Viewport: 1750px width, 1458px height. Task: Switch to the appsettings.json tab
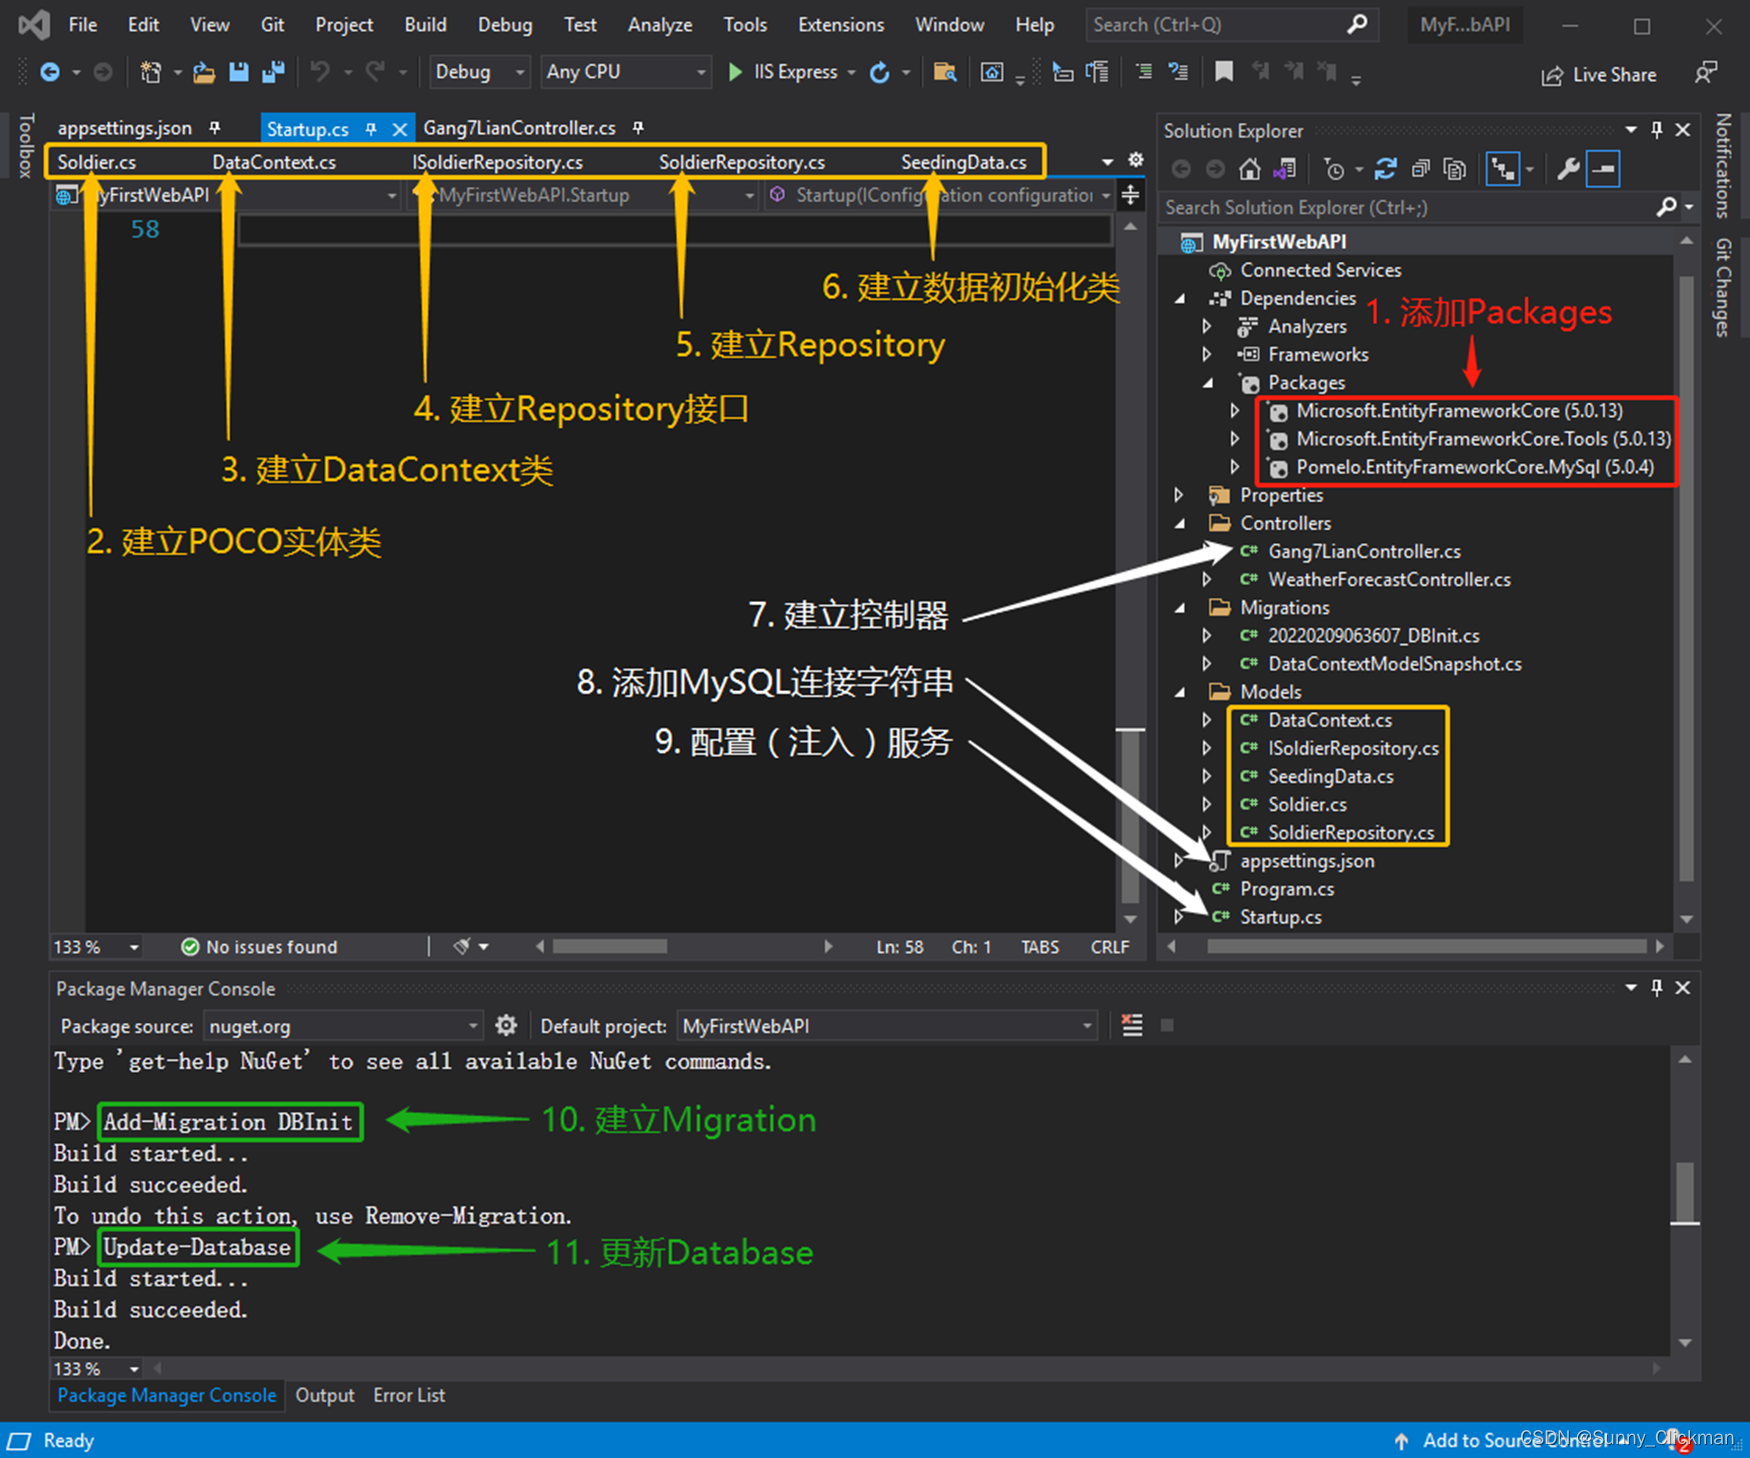pyautogui.click(x=125, y=128)
